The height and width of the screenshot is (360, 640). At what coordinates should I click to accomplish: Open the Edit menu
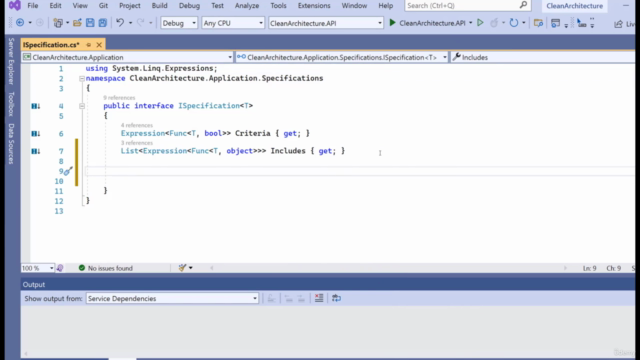[x=55, y=6]
